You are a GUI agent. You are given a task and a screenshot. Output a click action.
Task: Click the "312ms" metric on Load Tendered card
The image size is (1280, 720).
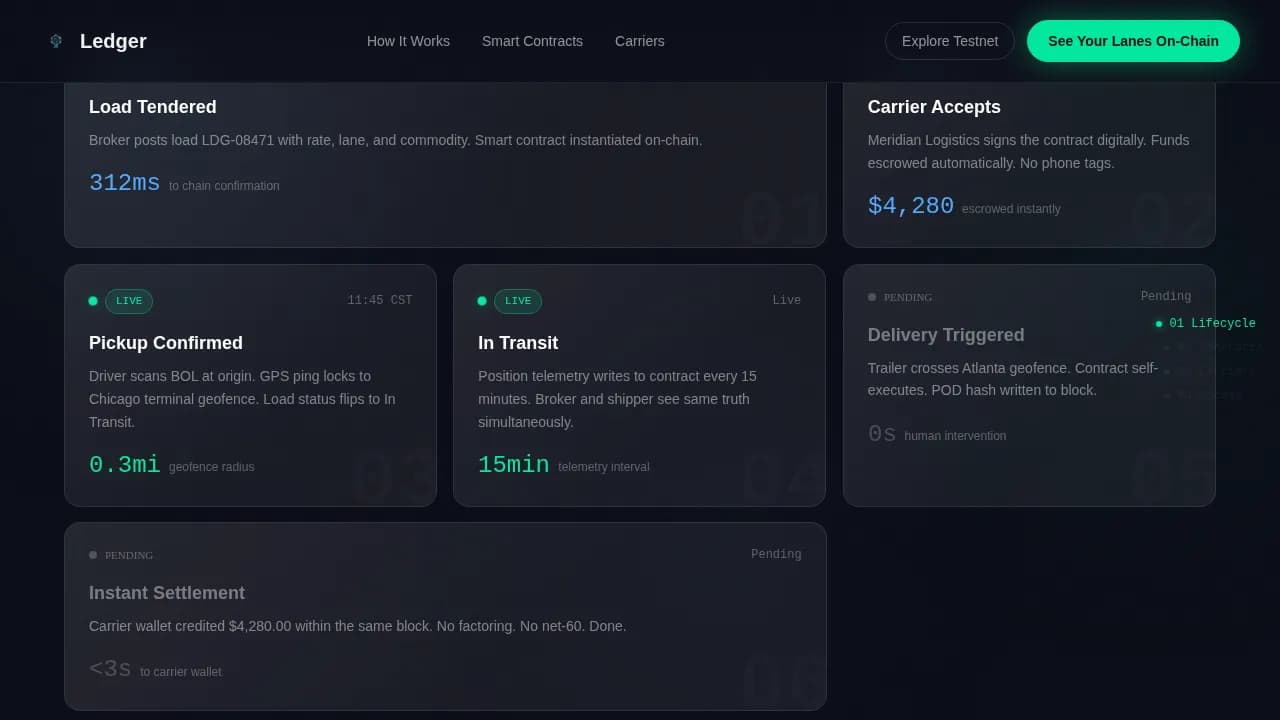tap(124, 183)
